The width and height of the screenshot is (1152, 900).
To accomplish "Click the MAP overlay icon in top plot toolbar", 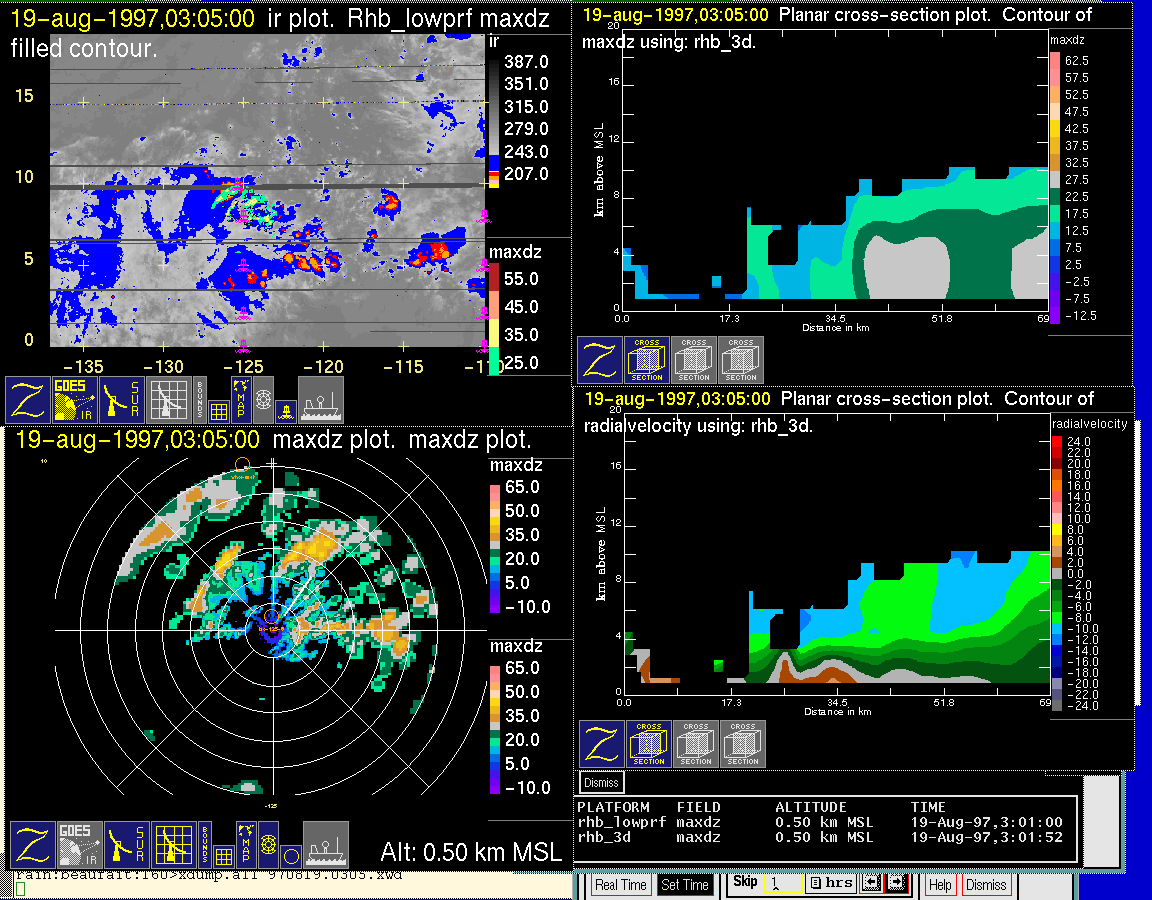I will click(241, 398).
